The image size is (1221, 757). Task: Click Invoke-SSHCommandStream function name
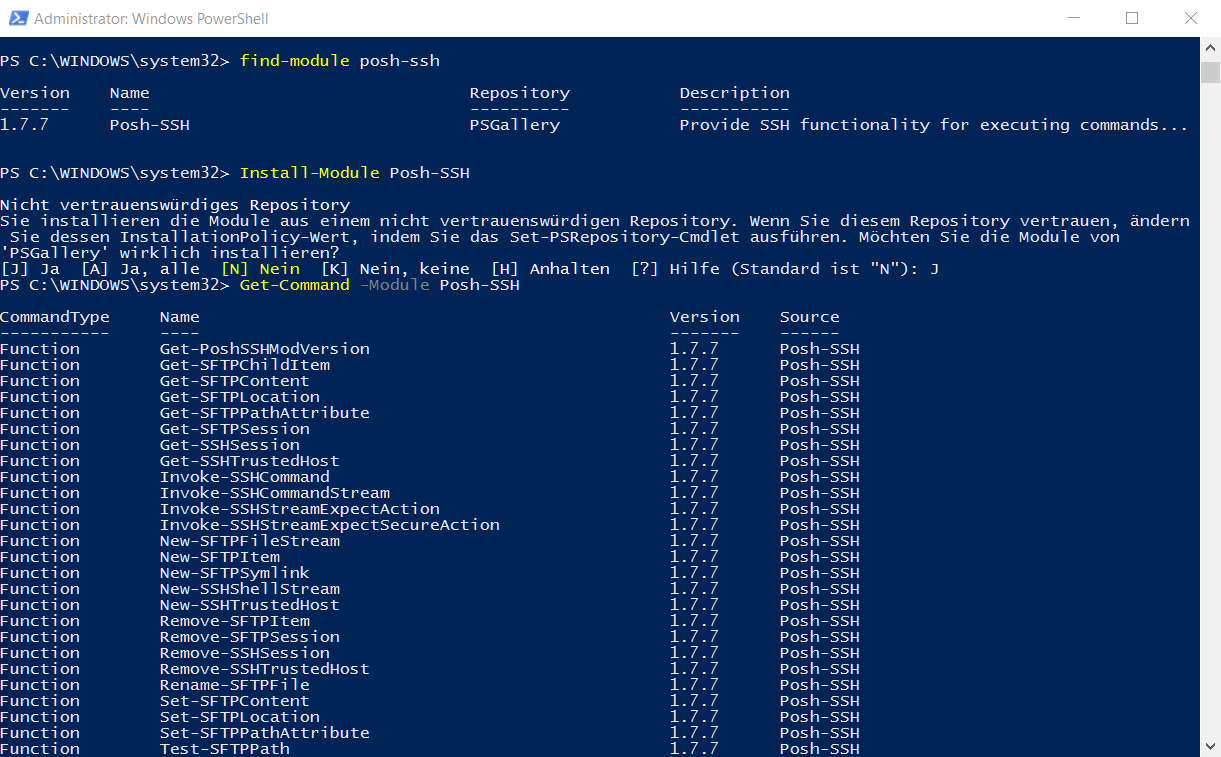tap(275, 493)
